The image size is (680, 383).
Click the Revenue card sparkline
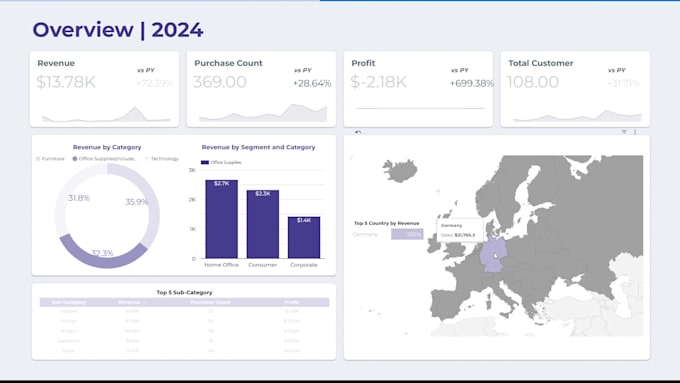pos(106,115)
